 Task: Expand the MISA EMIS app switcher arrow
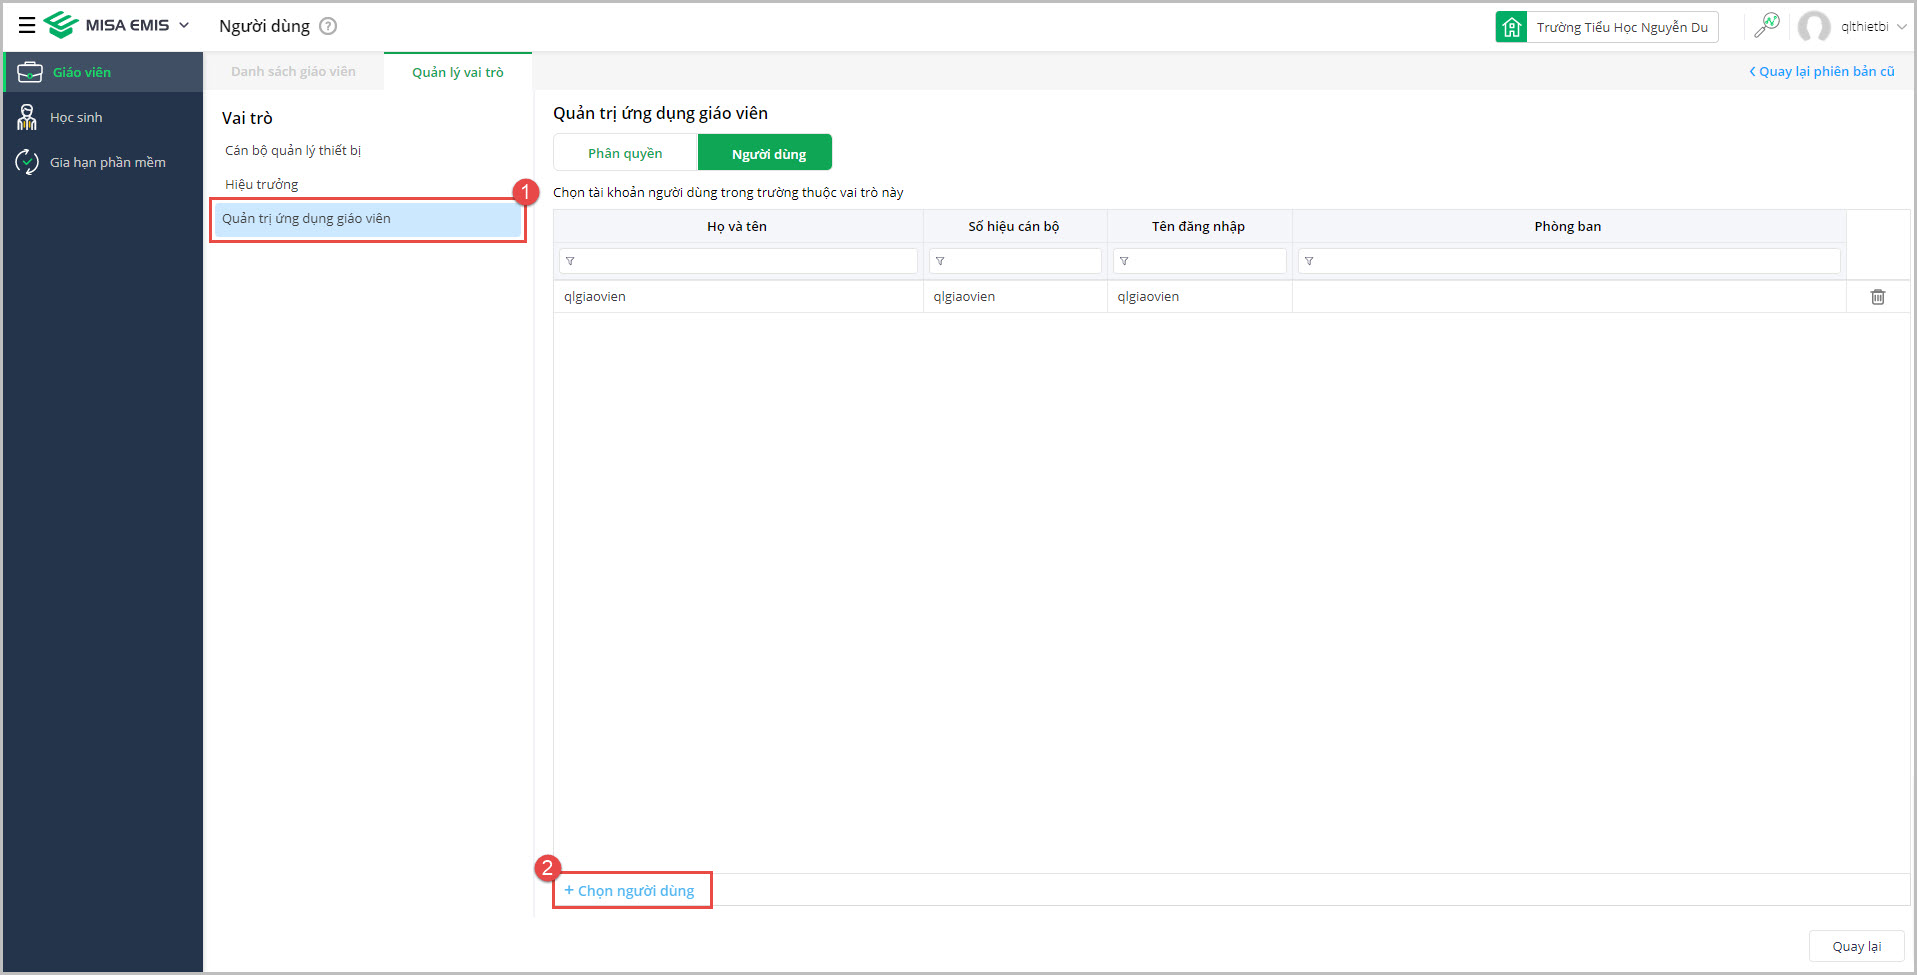[184, 25]
